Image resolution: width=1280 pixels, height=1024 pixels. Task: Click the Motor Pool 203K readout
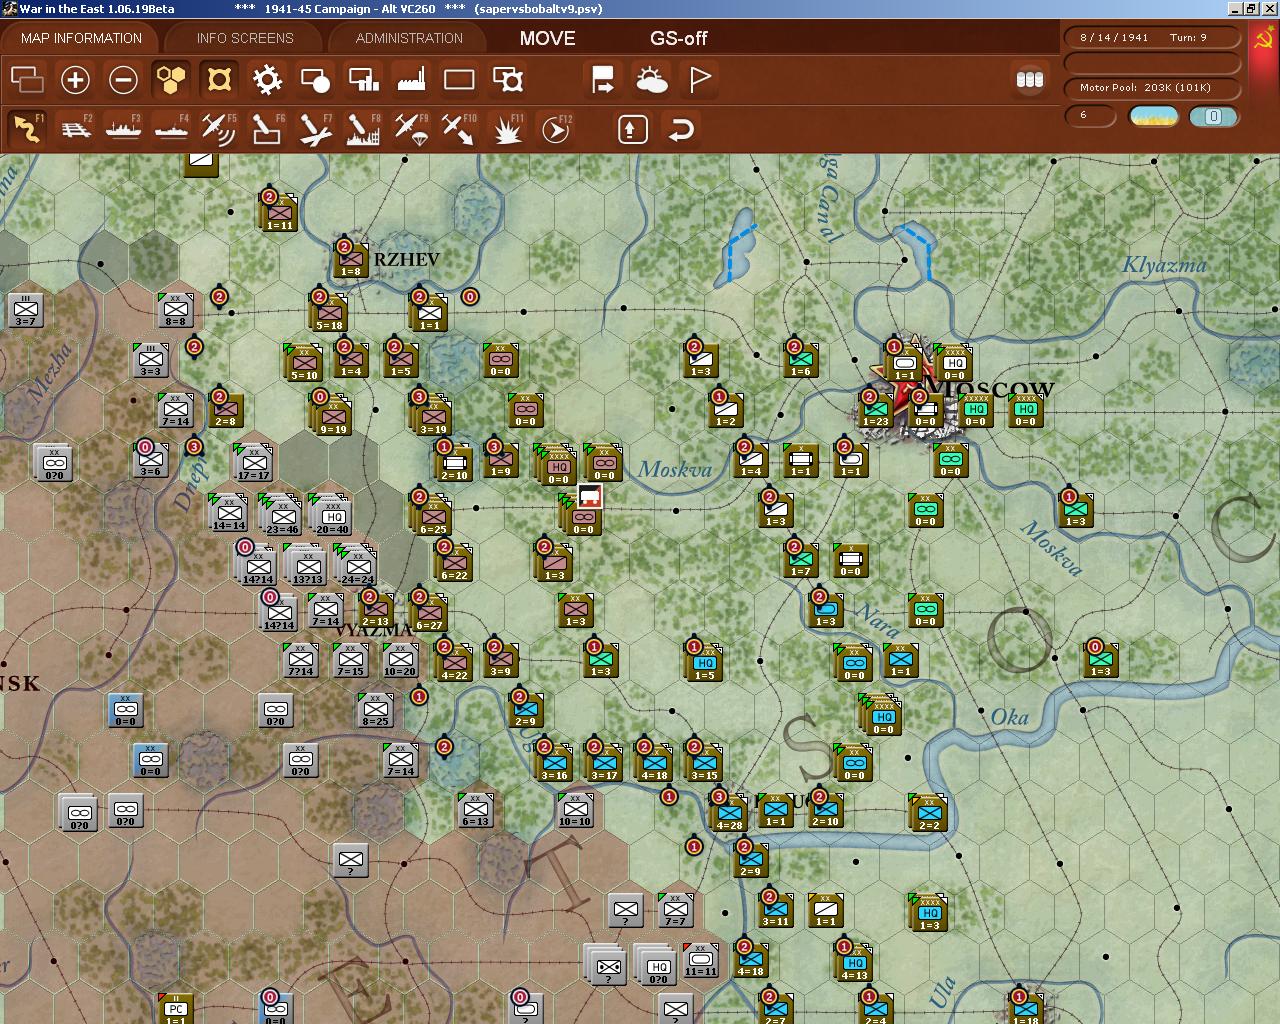(x=1152, y=88)
